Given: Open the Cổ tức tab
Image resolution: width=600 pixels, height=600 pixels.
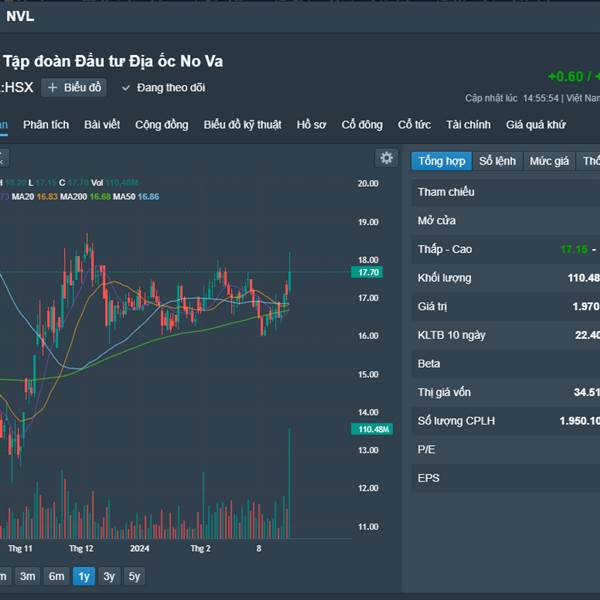Looking at the screenshot, I should click(414, 125).
